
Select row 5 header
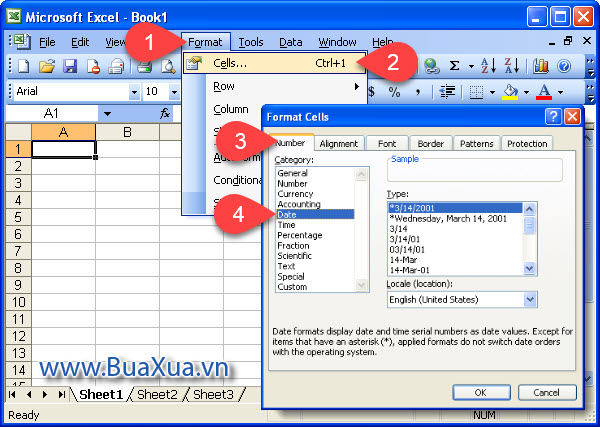tap(18, 217)
